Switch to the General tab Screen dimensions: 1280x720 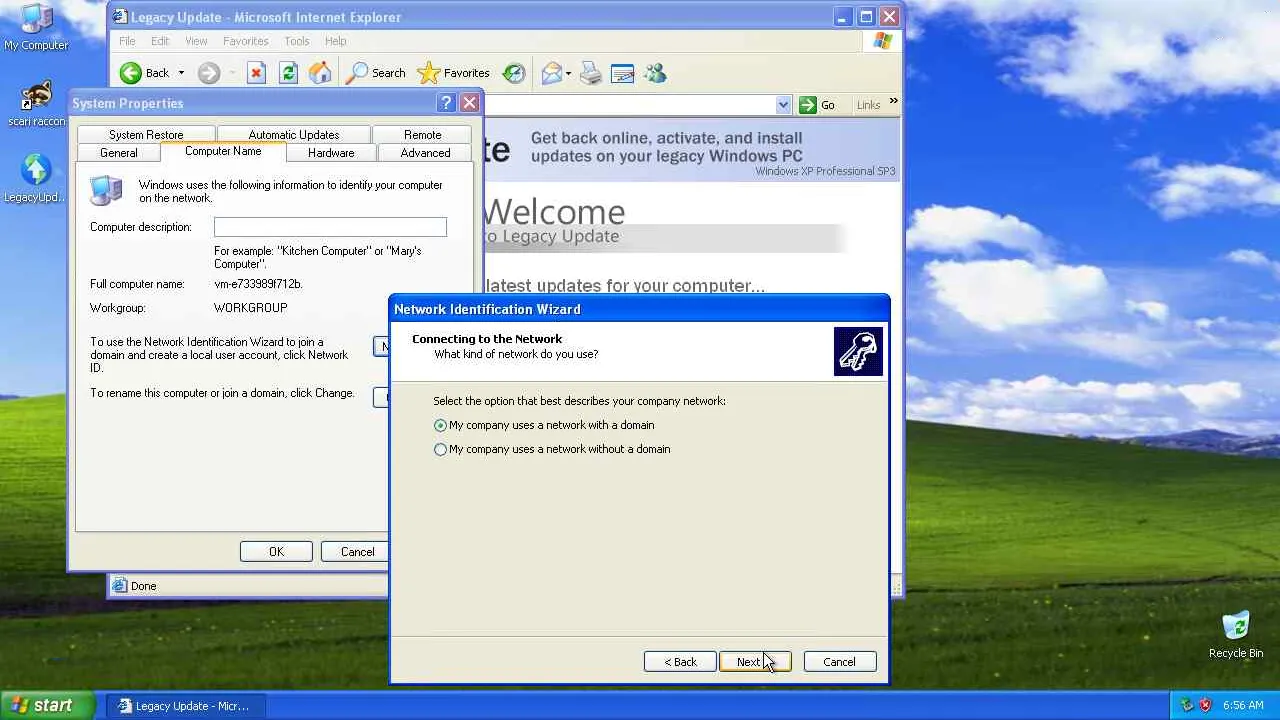[x=118, y=153]
